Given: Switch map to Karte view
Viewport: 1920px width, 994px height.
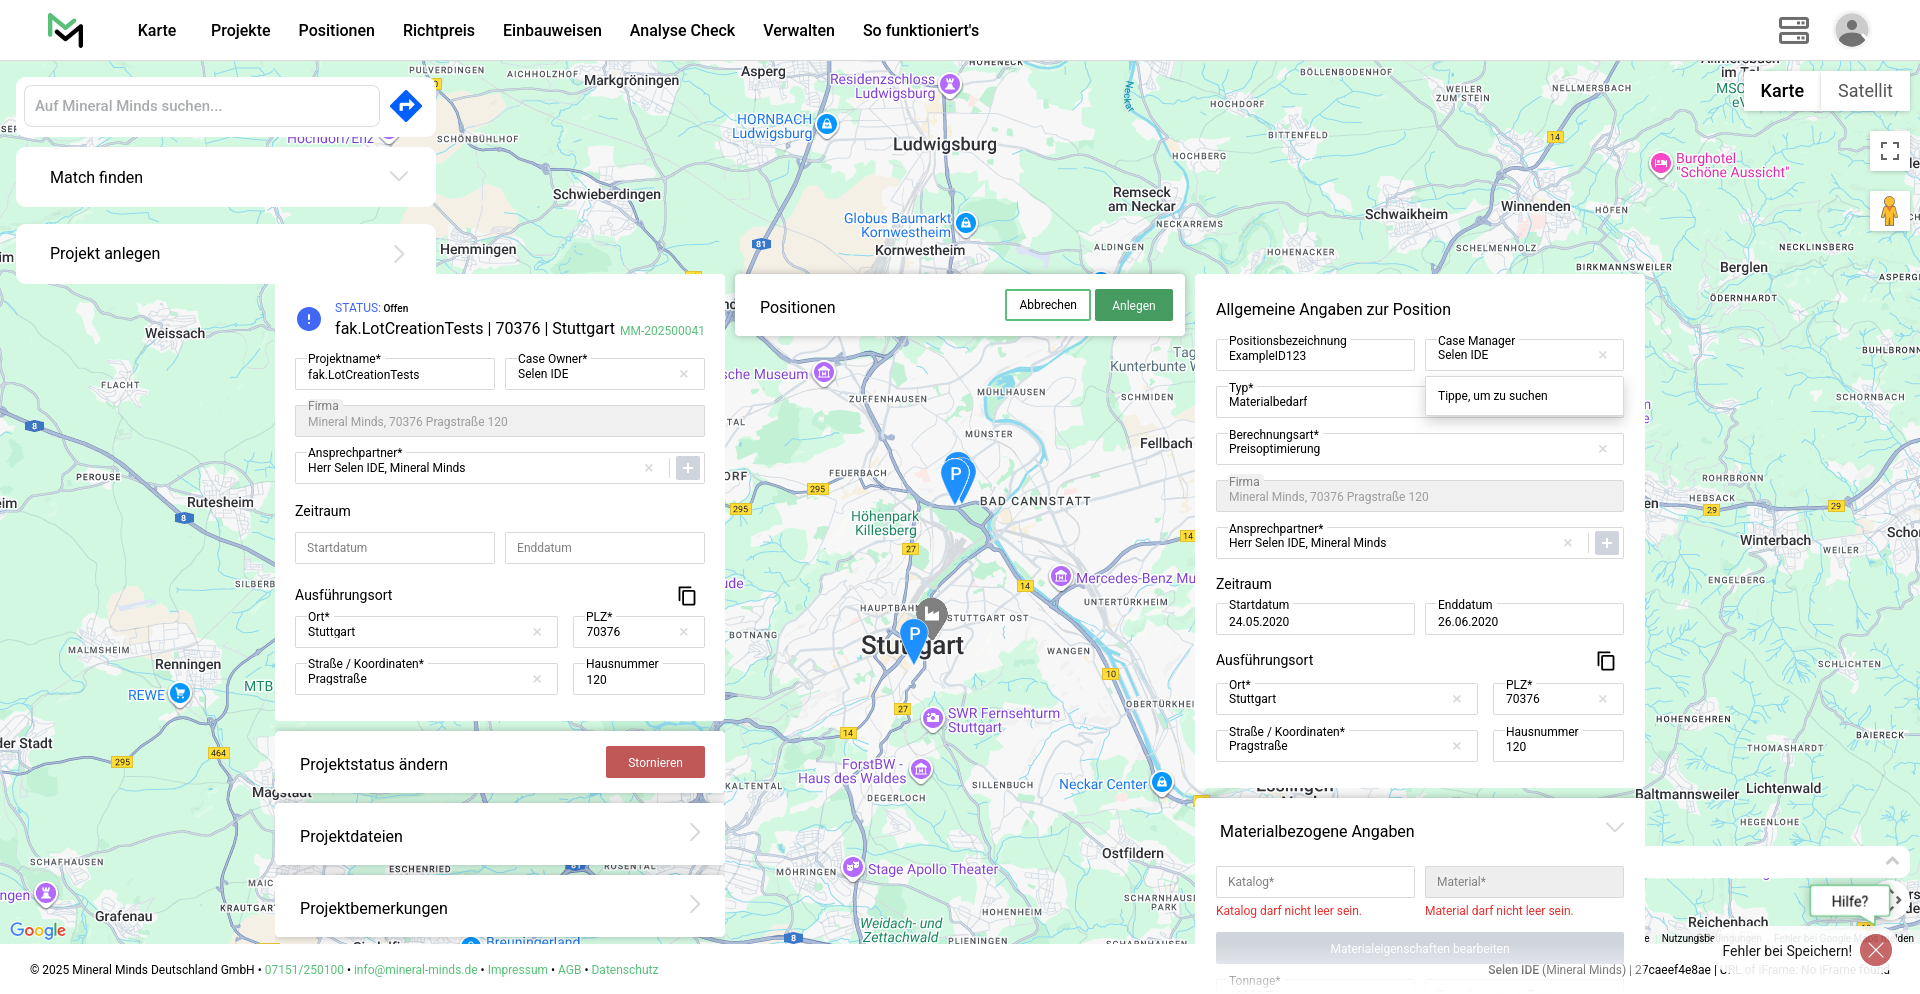Looking at the screenshot, I should pos(1781,91).
